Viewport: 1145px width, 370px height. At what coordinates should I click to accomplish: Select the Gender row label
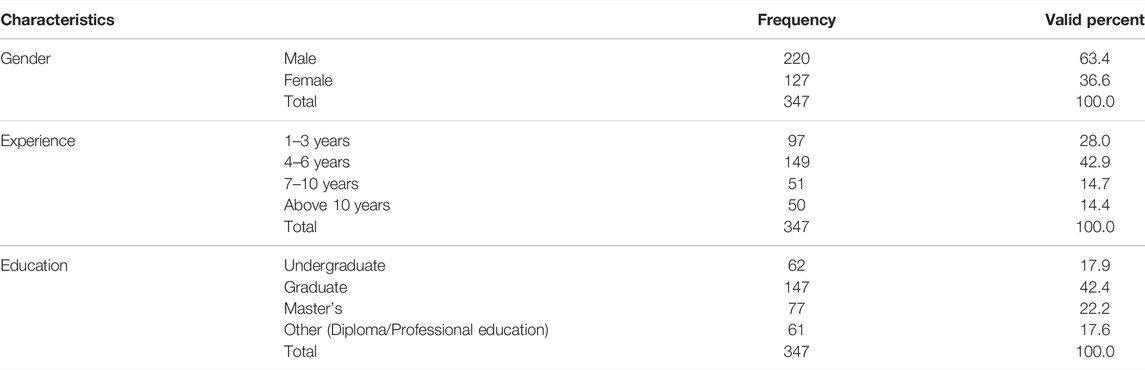click(26, 58)
